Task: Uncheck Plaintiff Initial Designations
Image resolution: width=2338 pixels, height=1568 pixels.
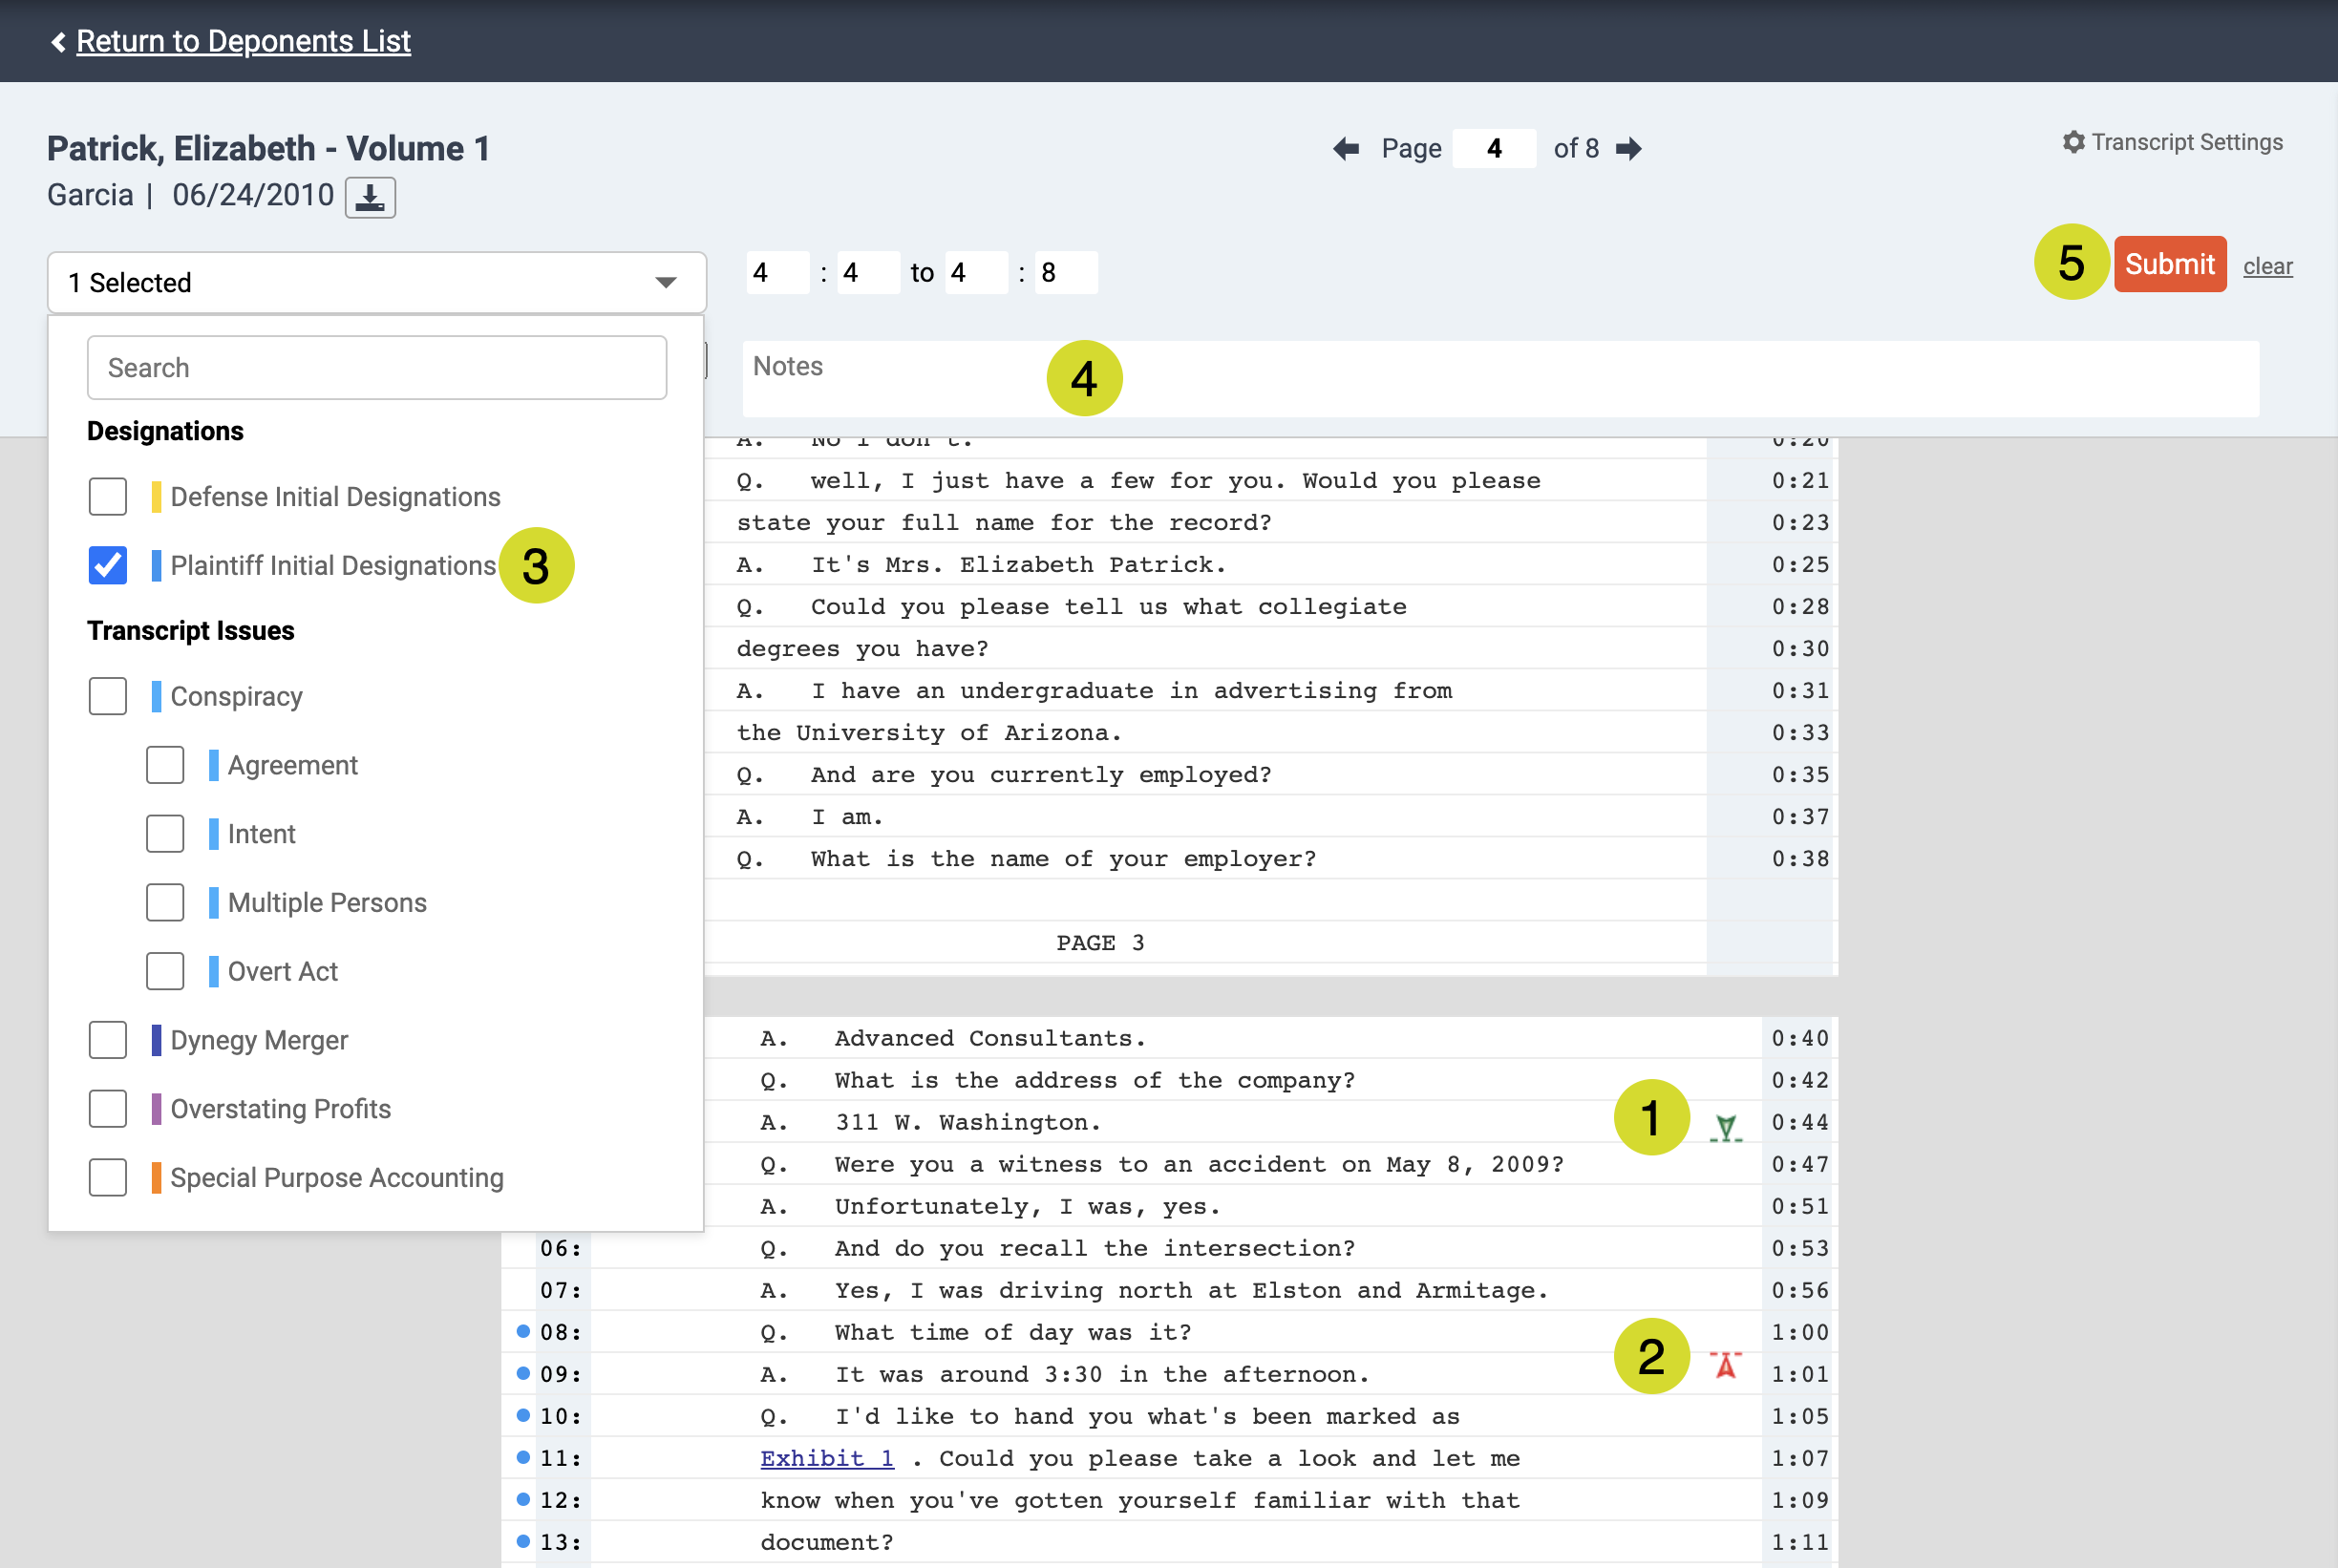Action: tap(107, 565)
